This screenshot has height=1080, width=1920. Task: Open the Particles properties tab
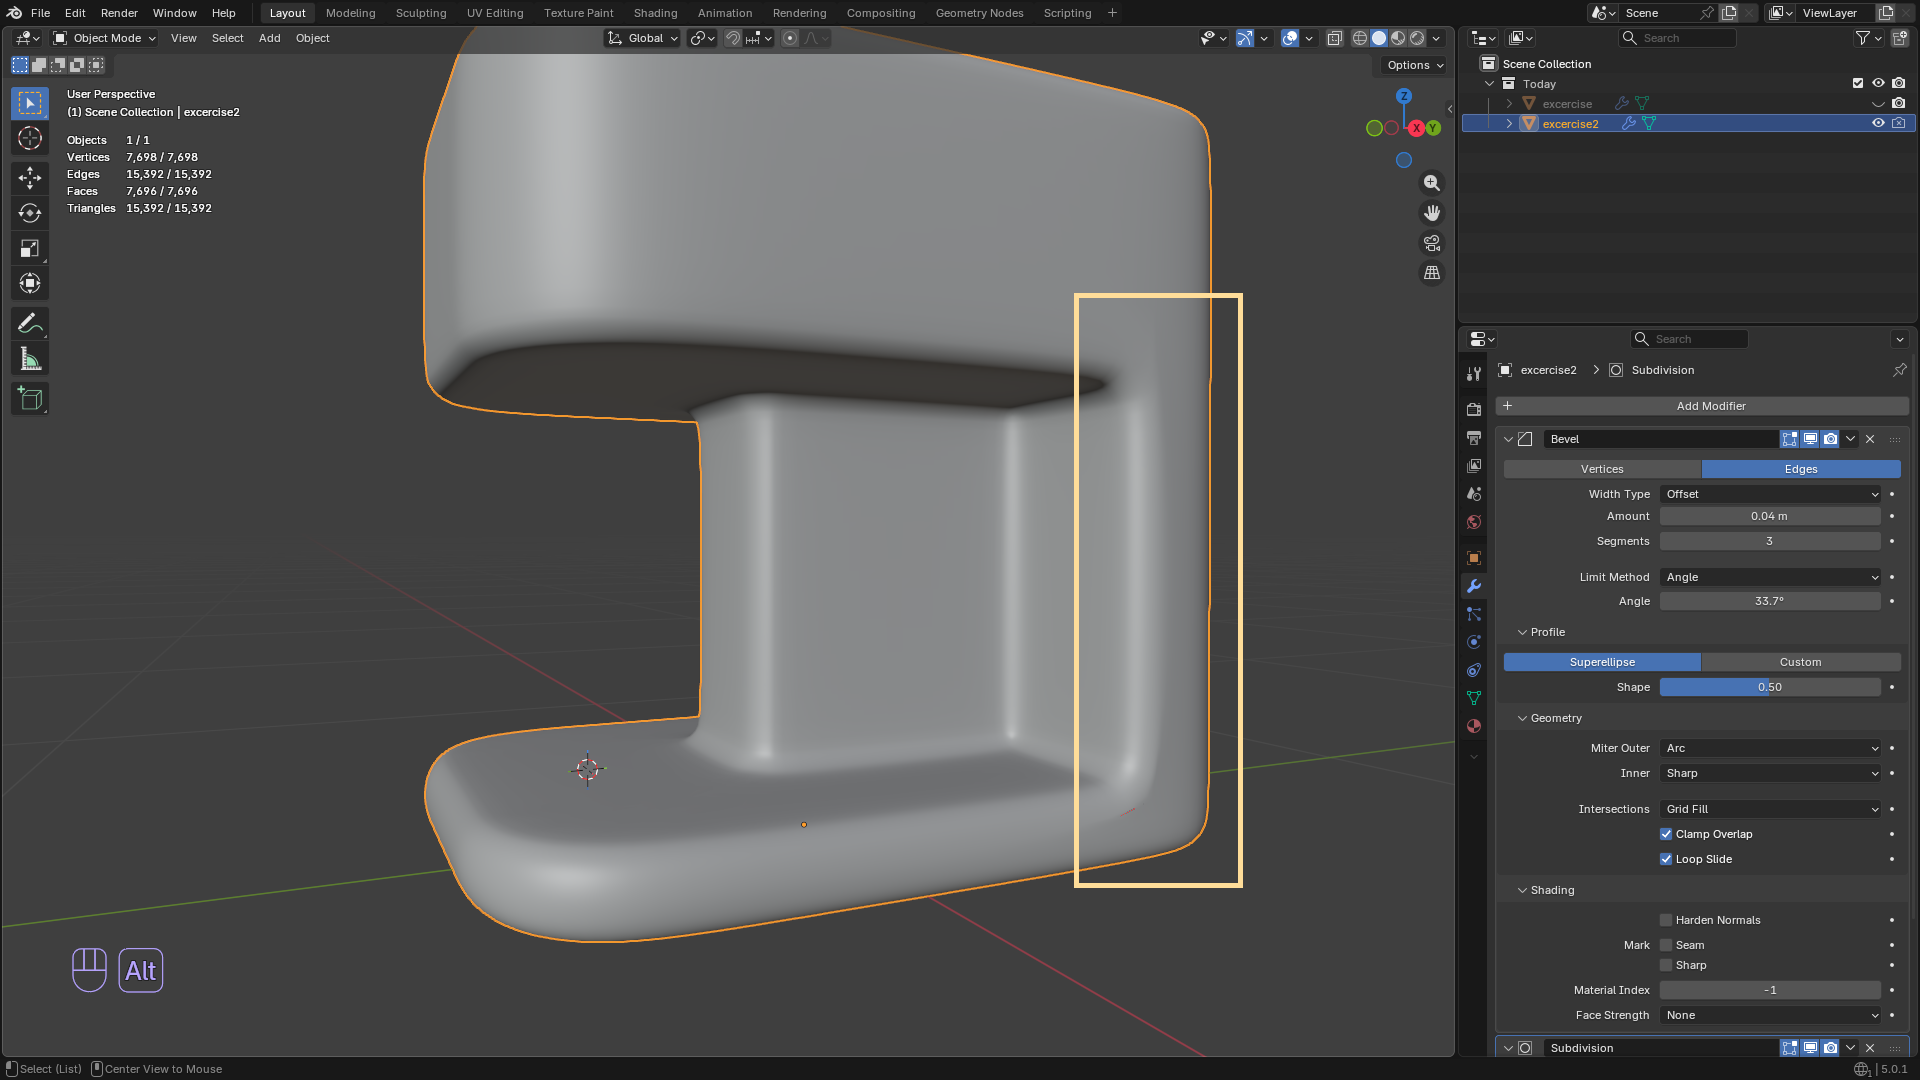1474,614
